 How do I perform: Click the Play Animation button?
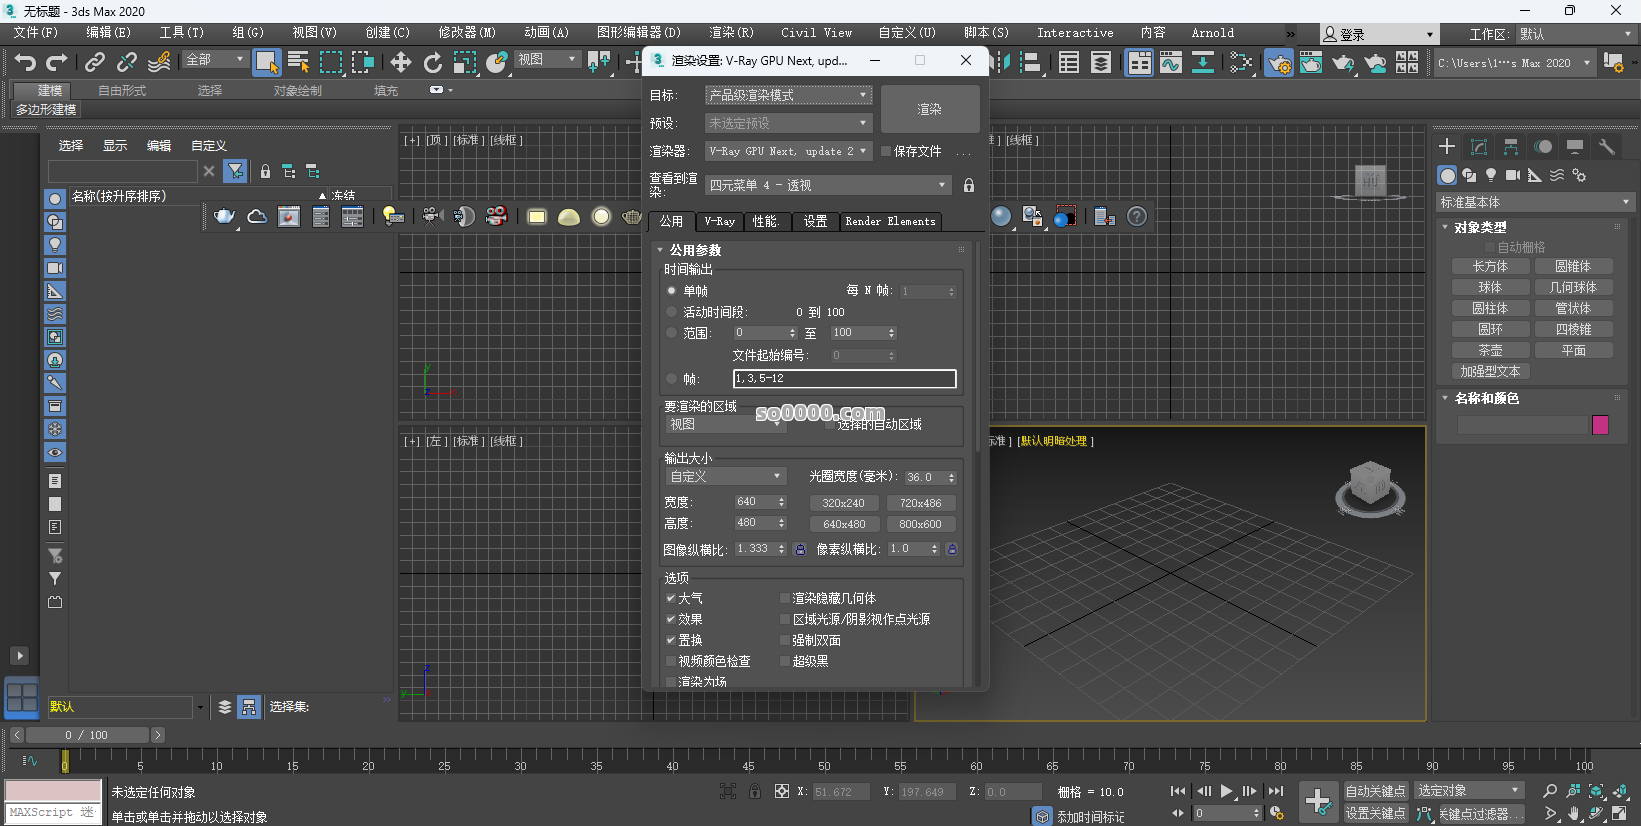pos(1227,791)
